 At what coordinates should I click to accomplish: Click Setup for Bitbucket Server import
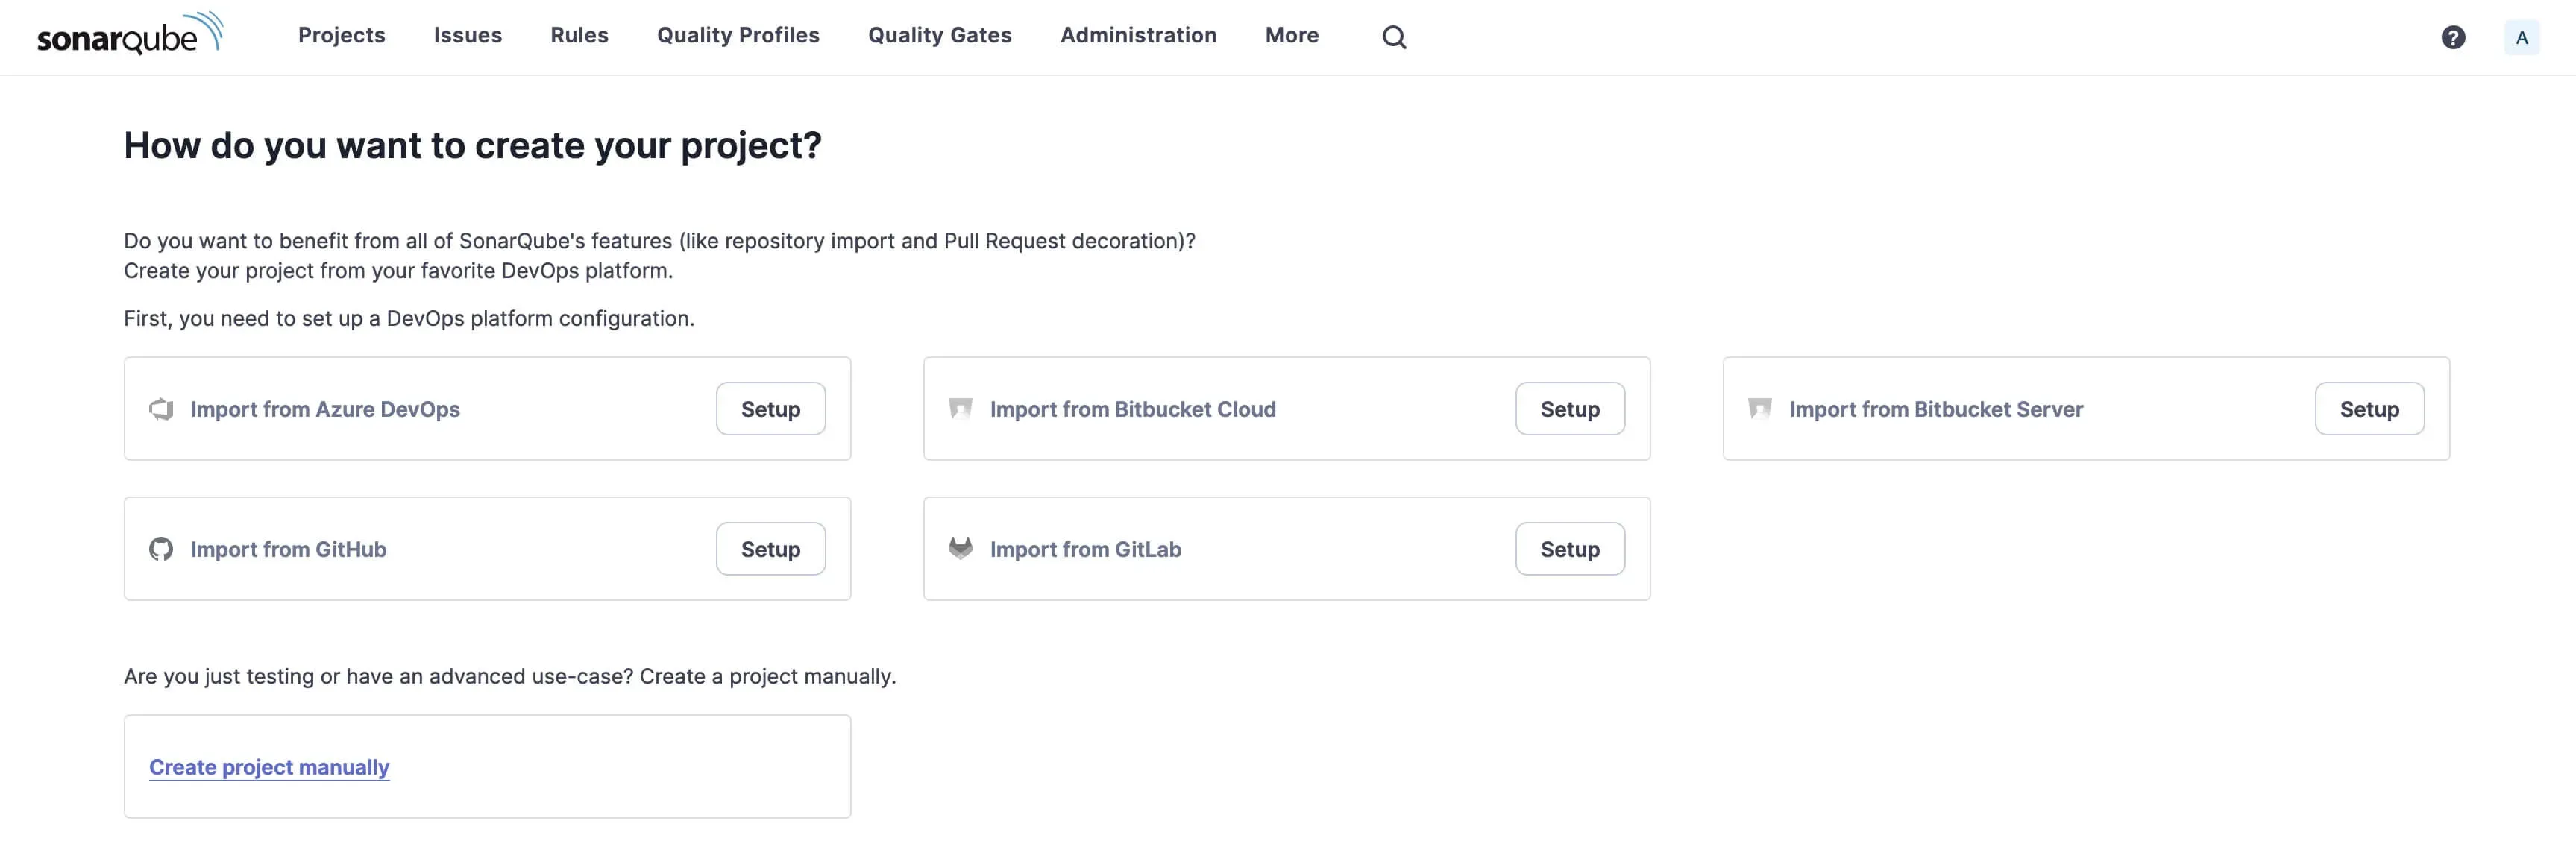2369,409
